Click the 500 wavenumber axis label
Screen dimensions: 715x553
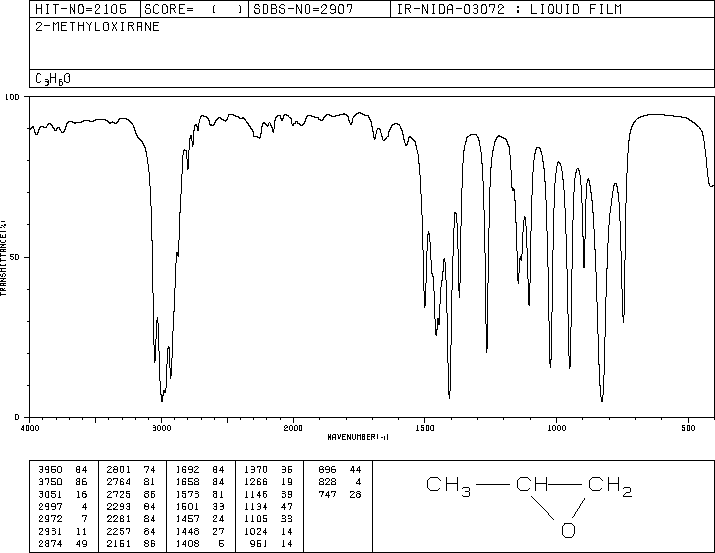(x=688, y=428)
